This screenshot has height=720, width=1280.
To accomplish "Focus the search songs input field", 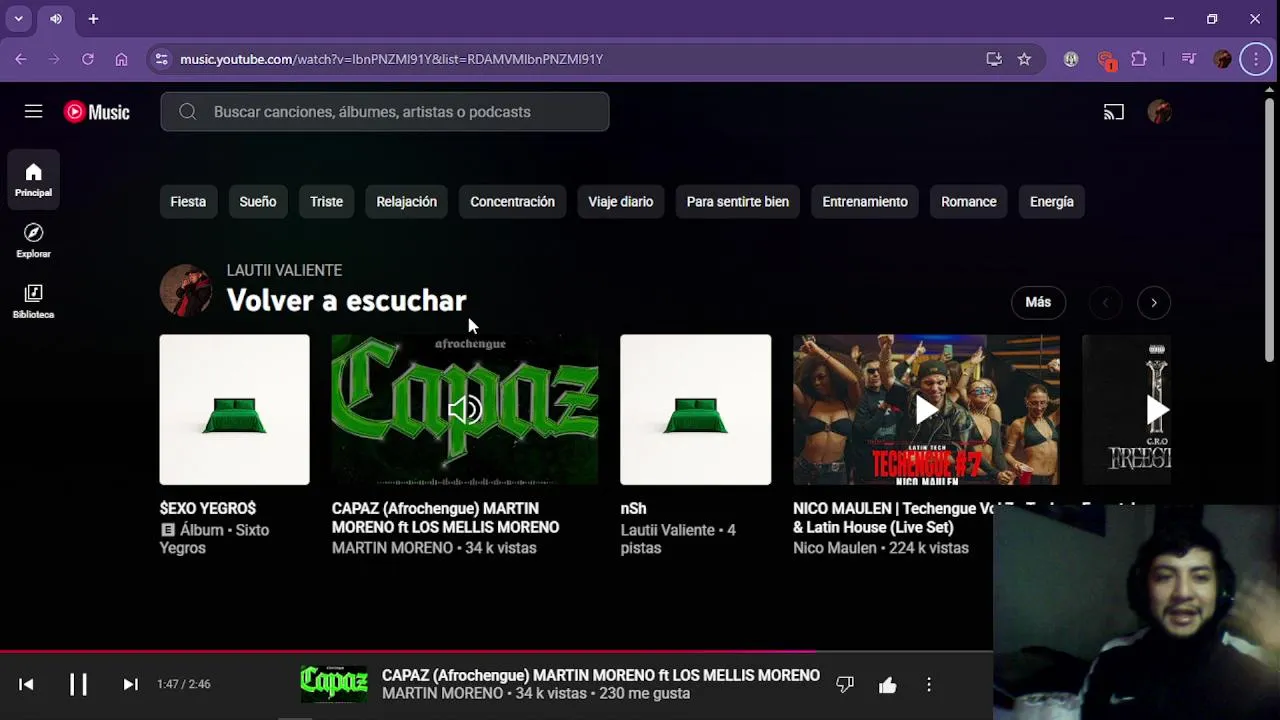I will [385, 112].
